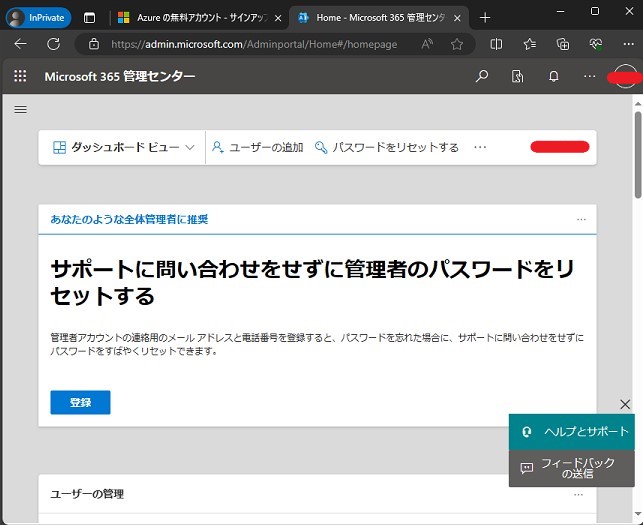Click the InPrivate profile badge
Viewport: 643px width, 525px height.
[38, 18]
